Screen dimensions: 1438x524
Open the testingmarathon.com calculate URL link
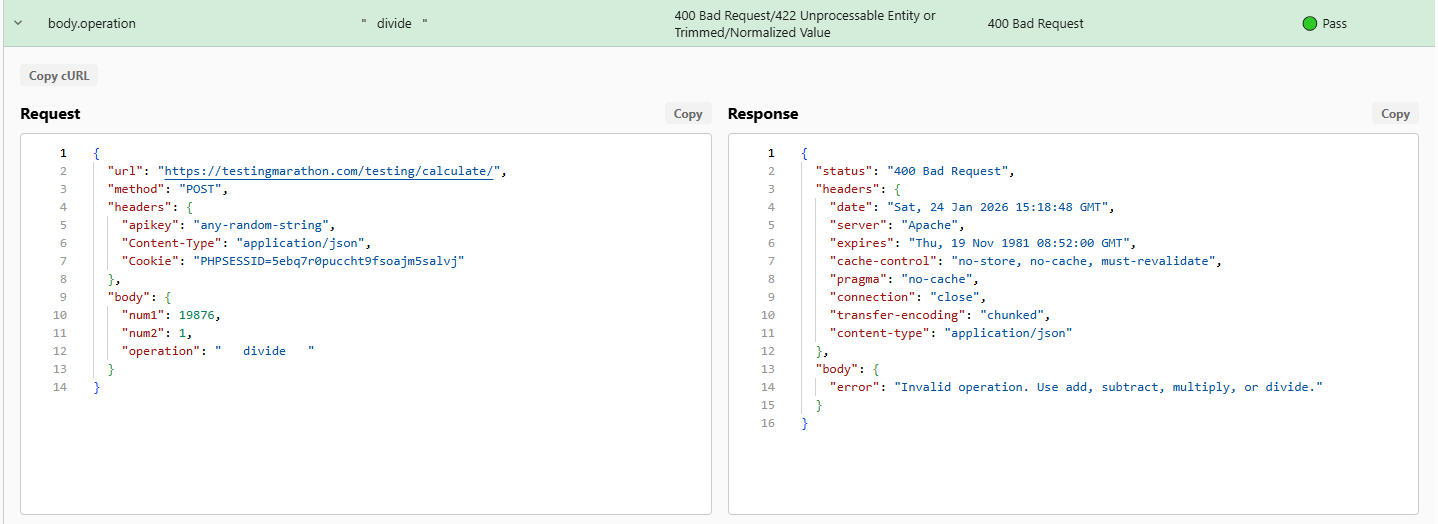click(x=329, y=171)
